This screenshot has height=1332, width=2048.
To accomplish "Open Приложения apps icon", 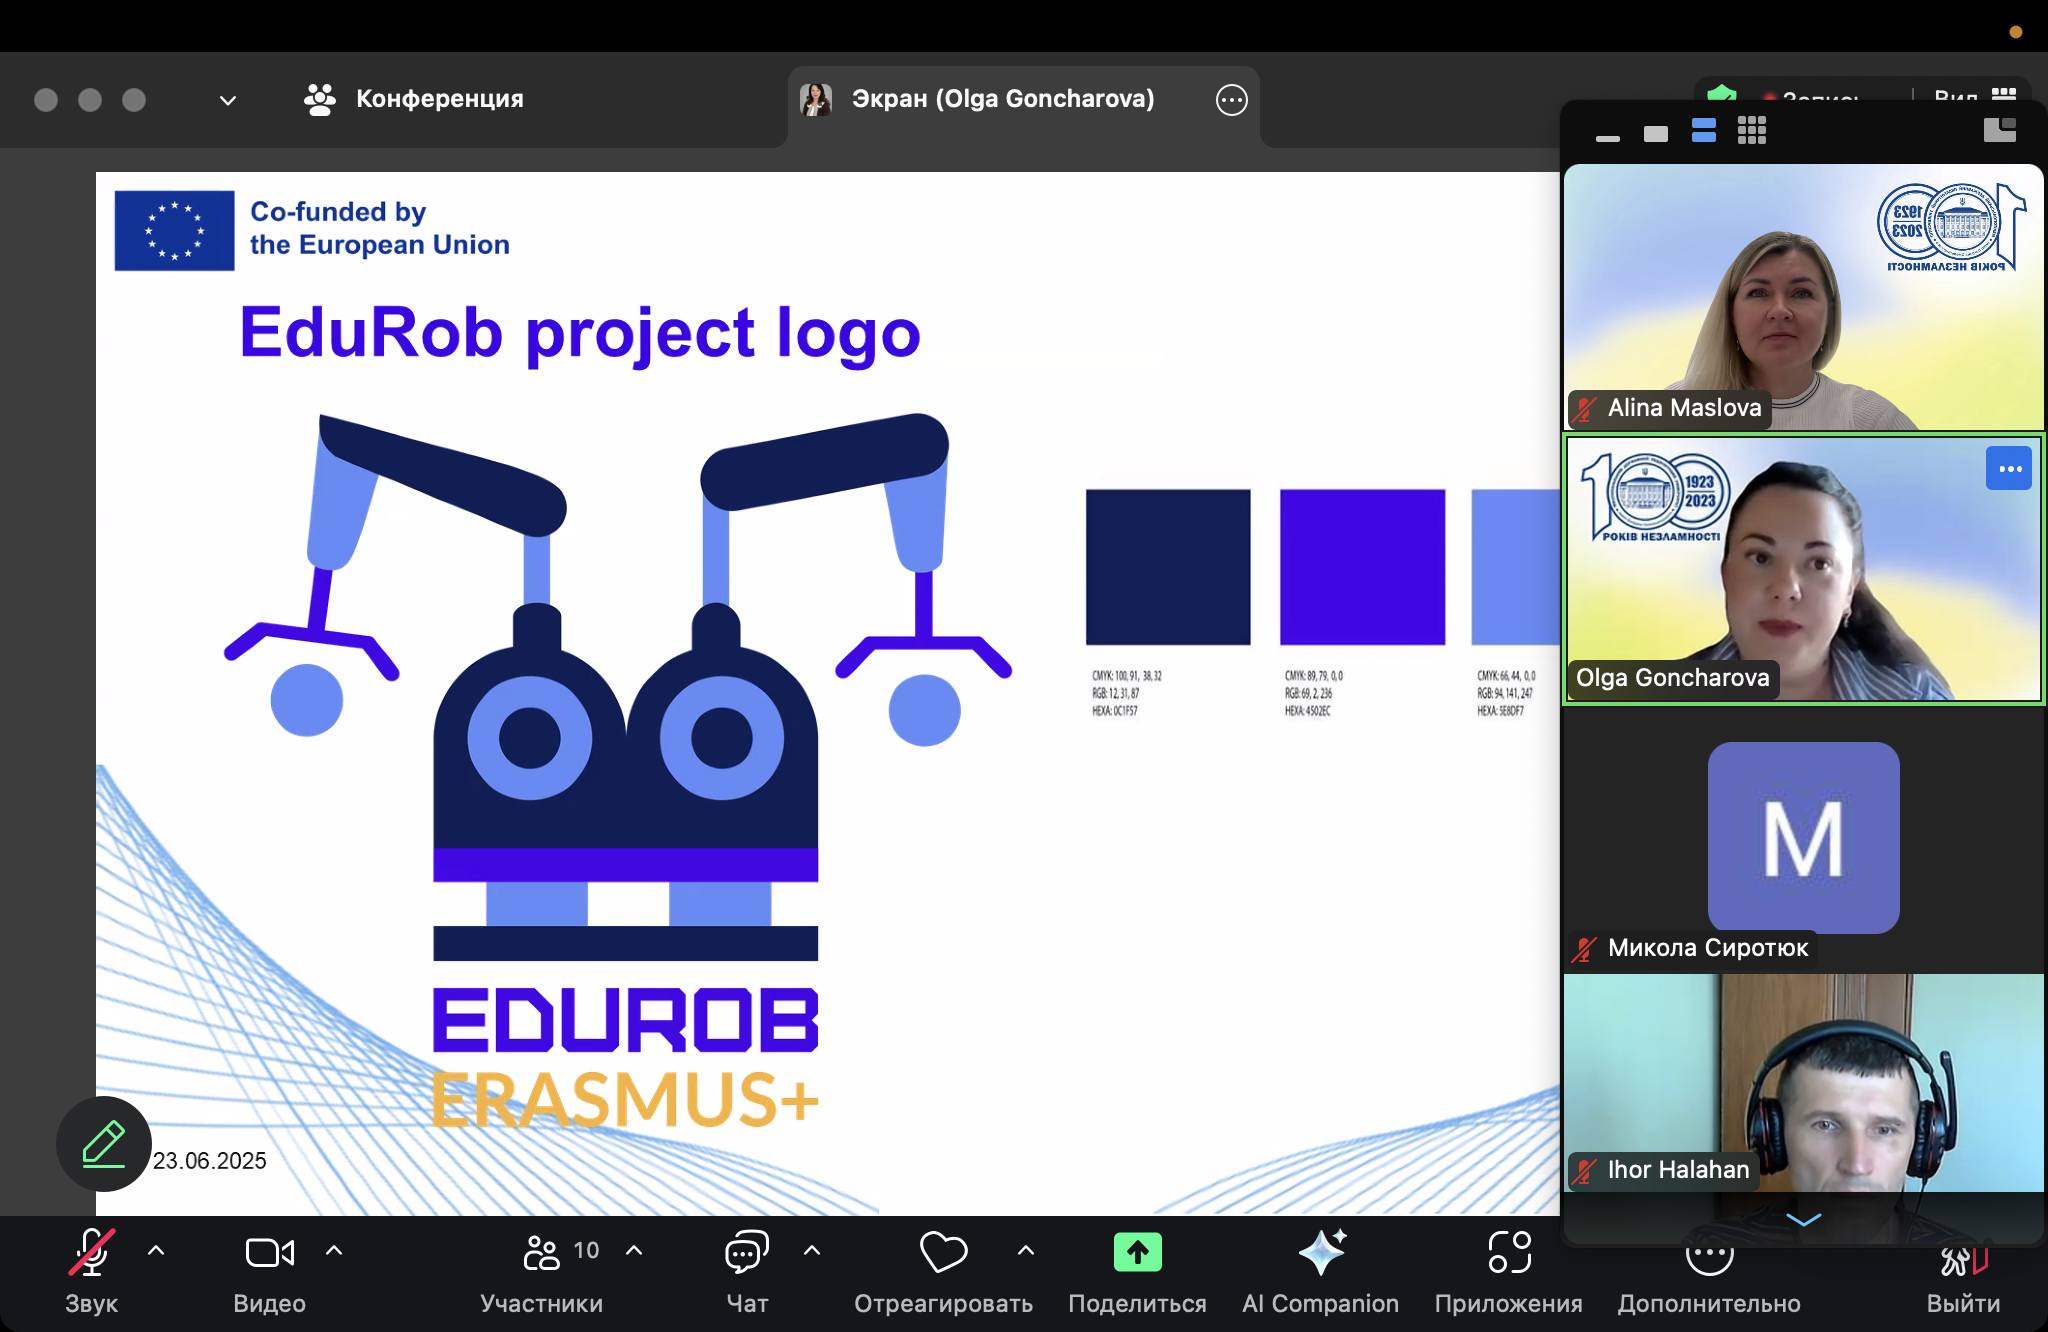I will (1509, 1254).
